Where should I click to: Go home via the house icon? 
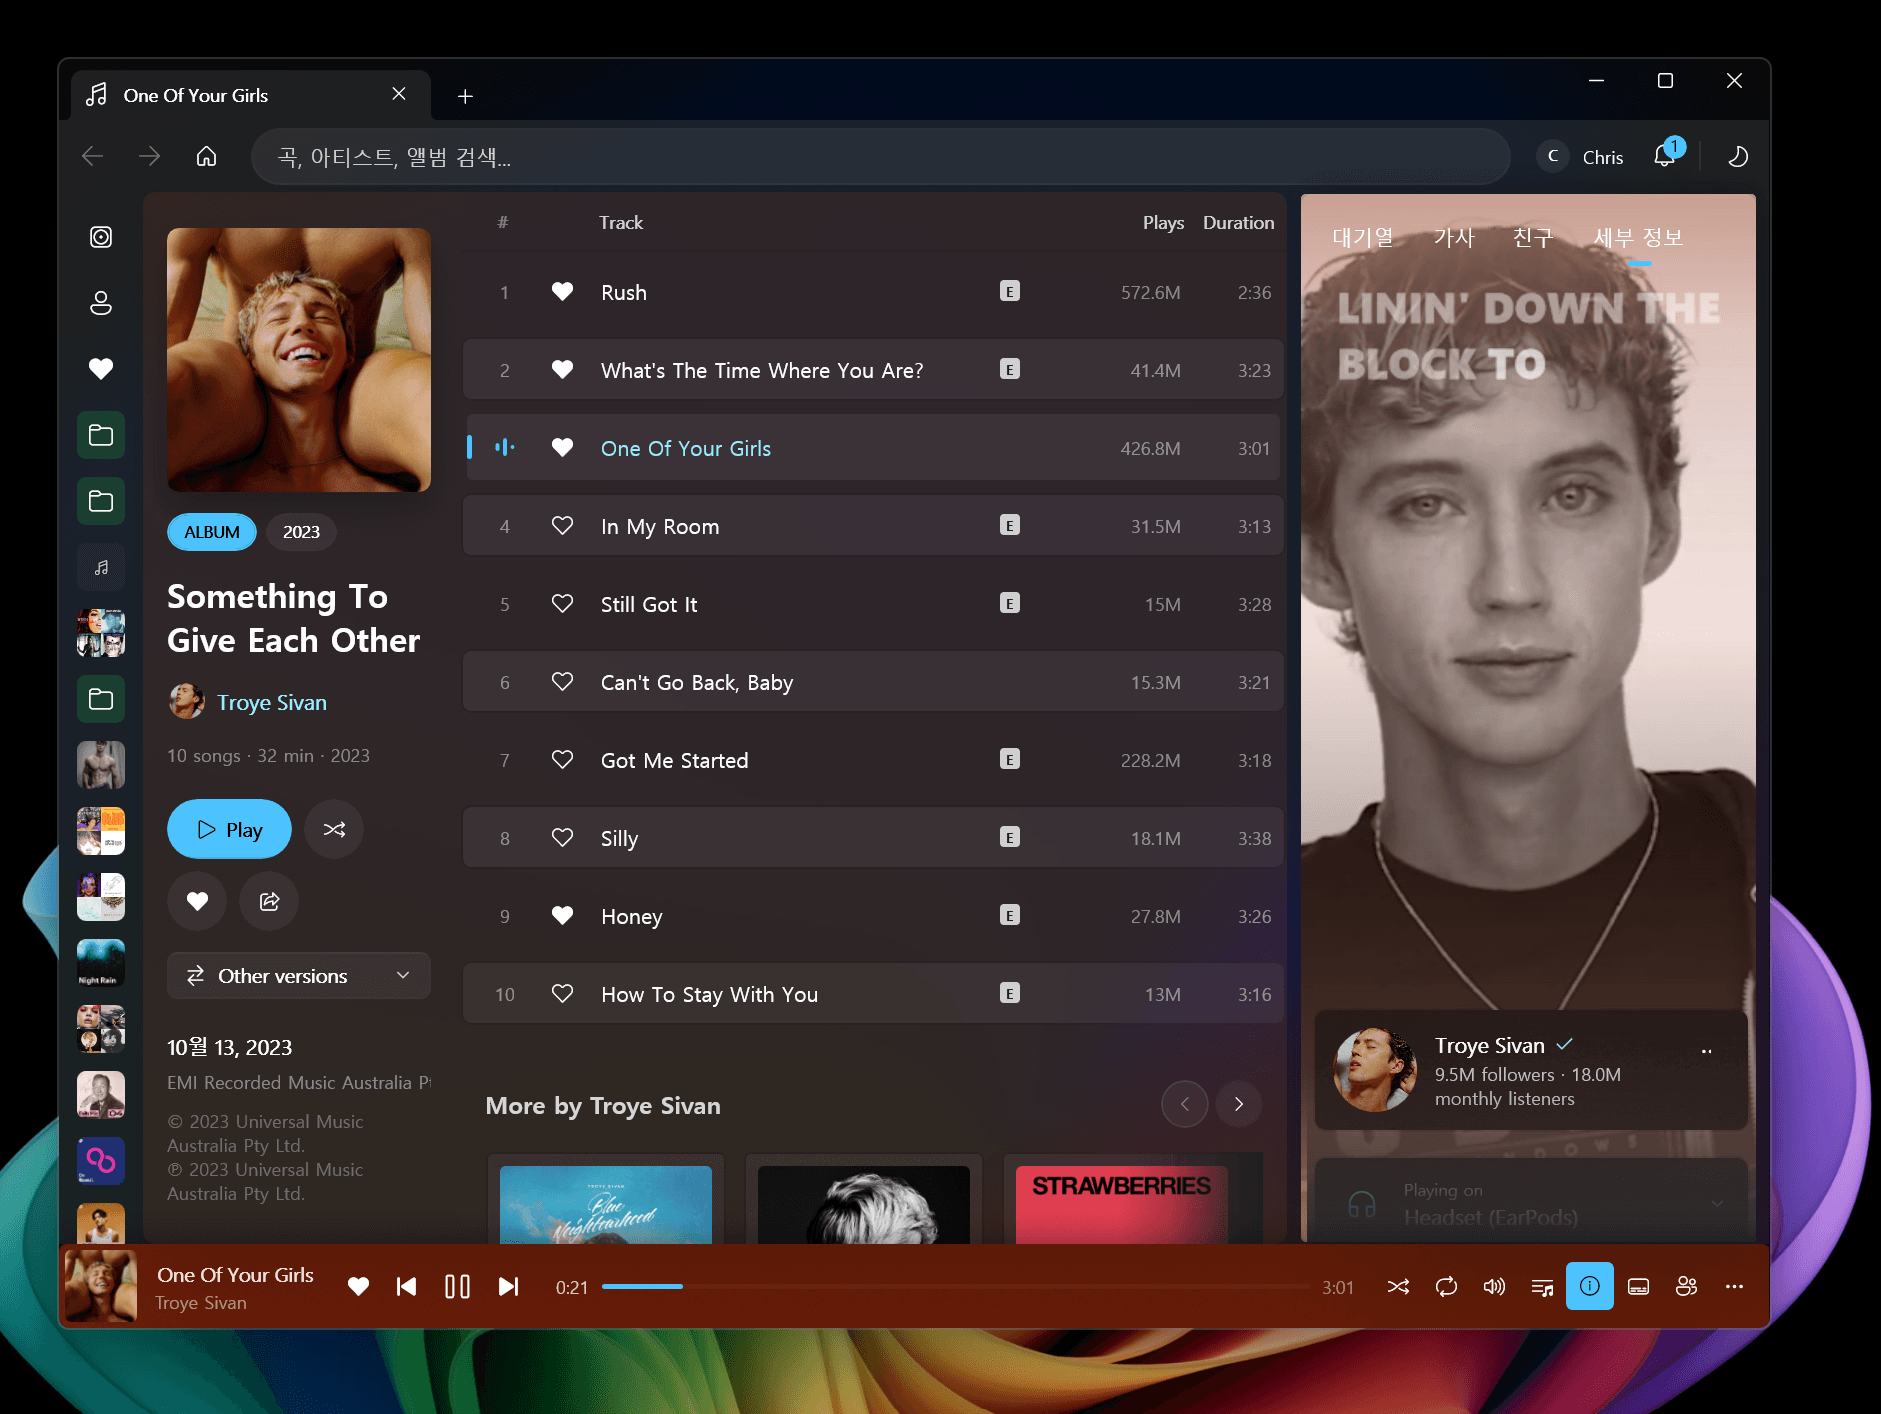tap(206, 156)
